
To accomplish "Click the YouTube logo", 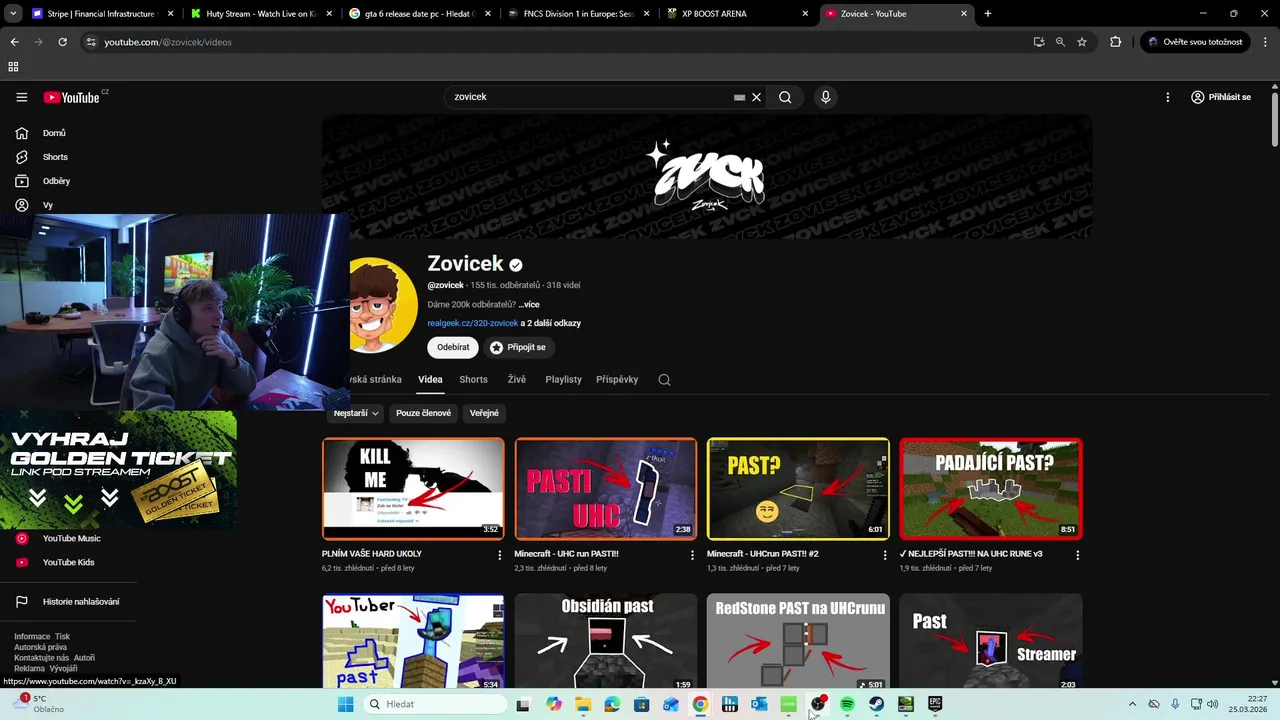I will 72,97.
